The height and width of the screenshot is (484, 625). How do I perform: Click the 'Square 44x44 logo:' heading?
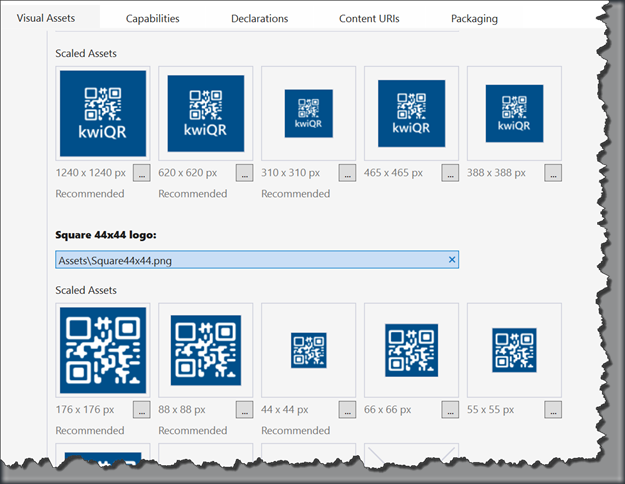pyautogui.click(x=106, y=235)
